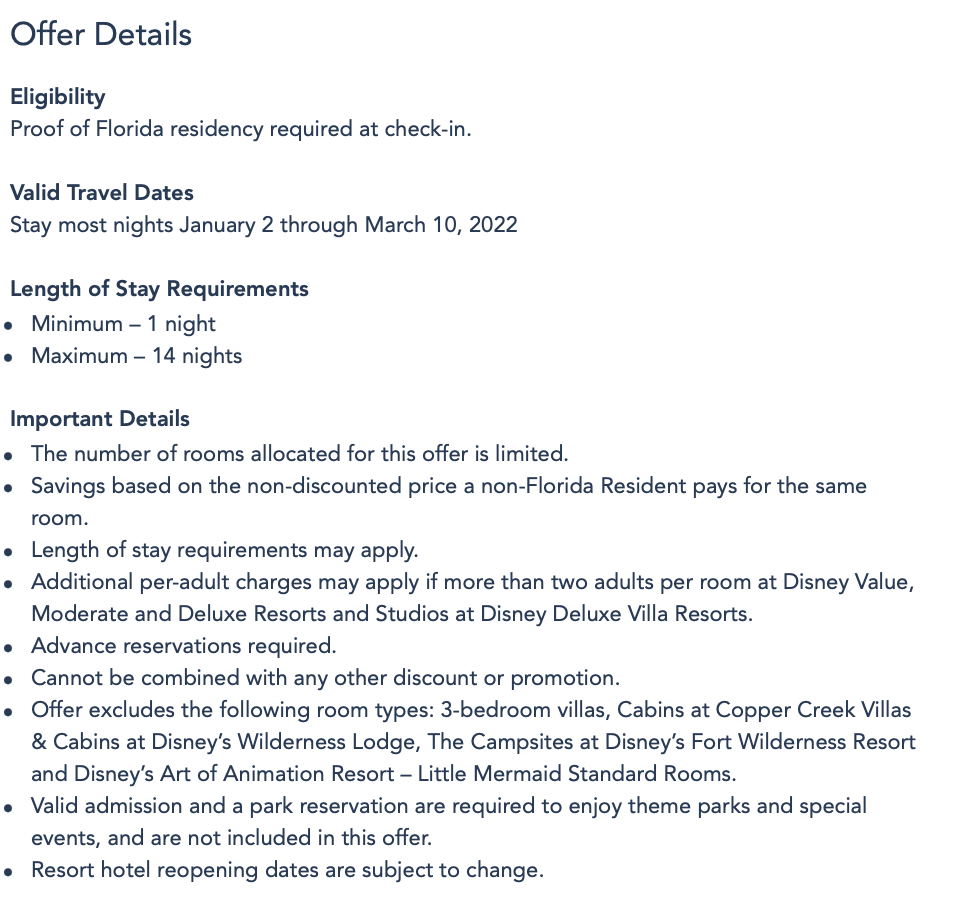The height and width of the screenshot is (908, 966).
Task: Click the January 2 through March 10 text
Action: [348, 224]
